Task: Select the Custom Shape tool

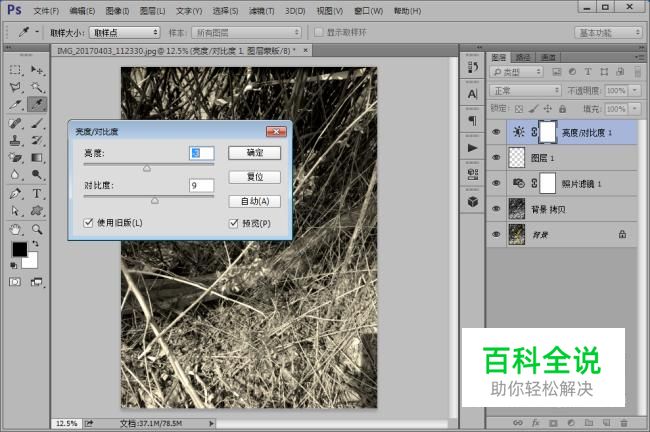Action: pos(37,211)
